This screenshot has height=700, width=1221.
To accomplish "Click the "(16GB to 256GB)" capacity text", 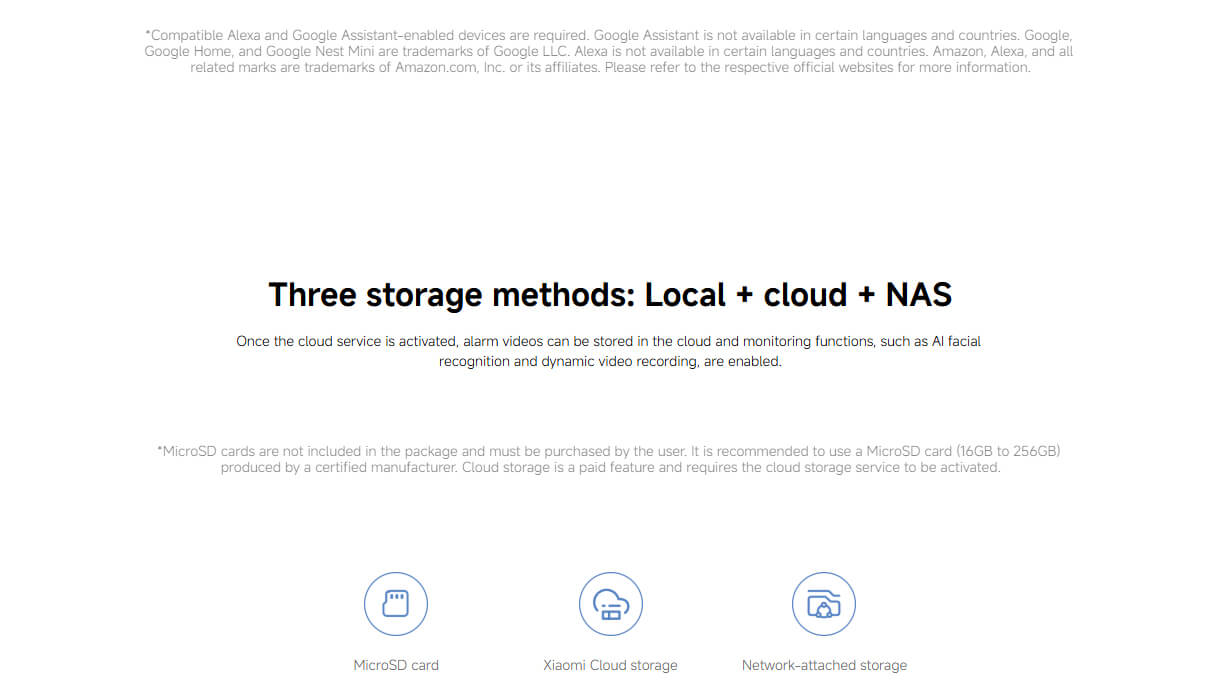I will coord(1007,451).
